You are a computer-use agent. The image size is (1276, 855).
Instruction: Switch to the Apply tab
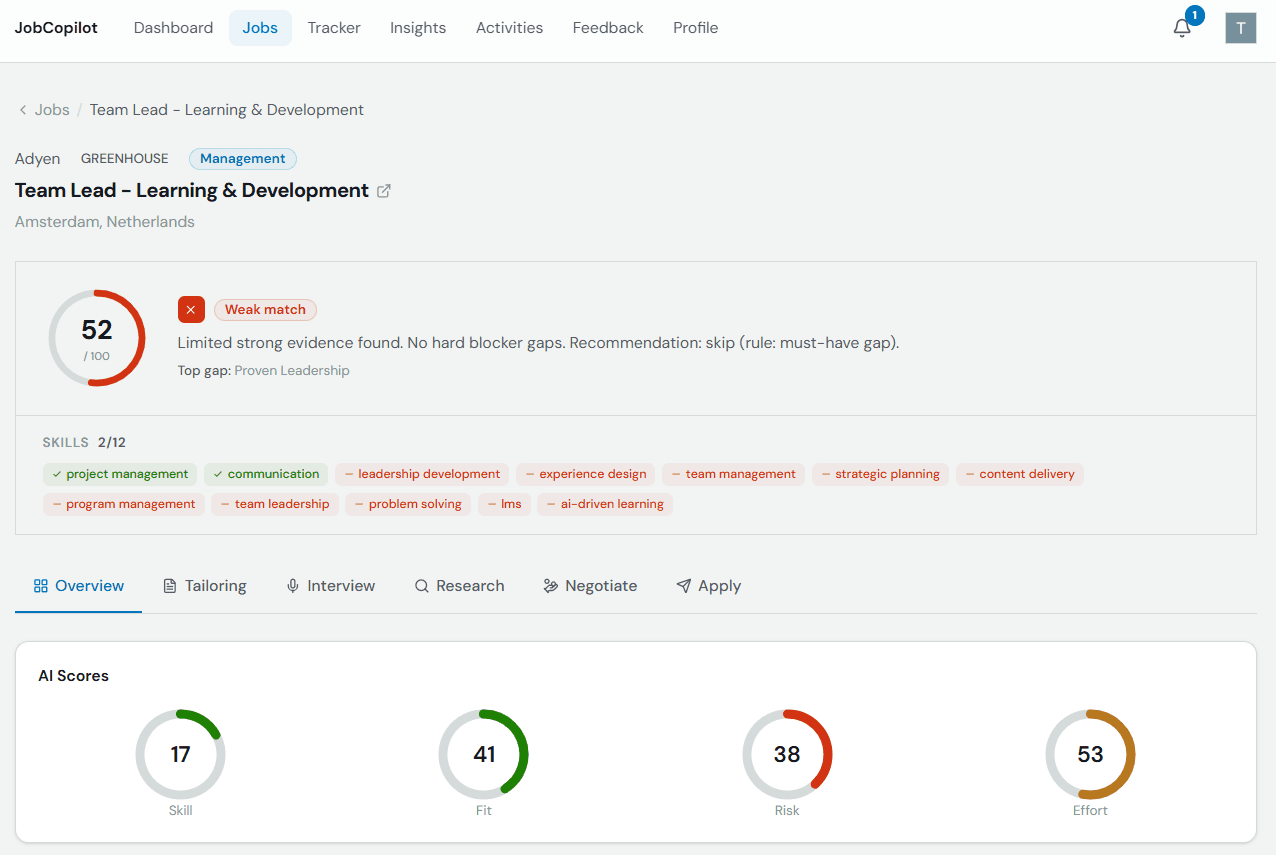(709, 586)
